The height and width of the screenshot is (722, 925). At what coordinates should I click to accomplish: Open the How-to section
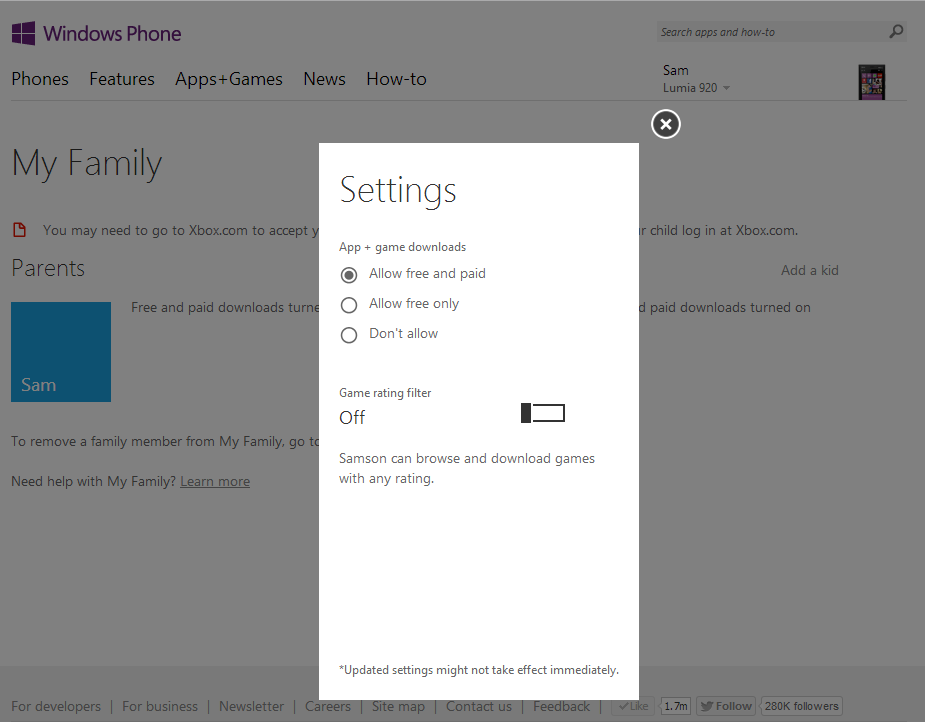(x=396, y=79)
